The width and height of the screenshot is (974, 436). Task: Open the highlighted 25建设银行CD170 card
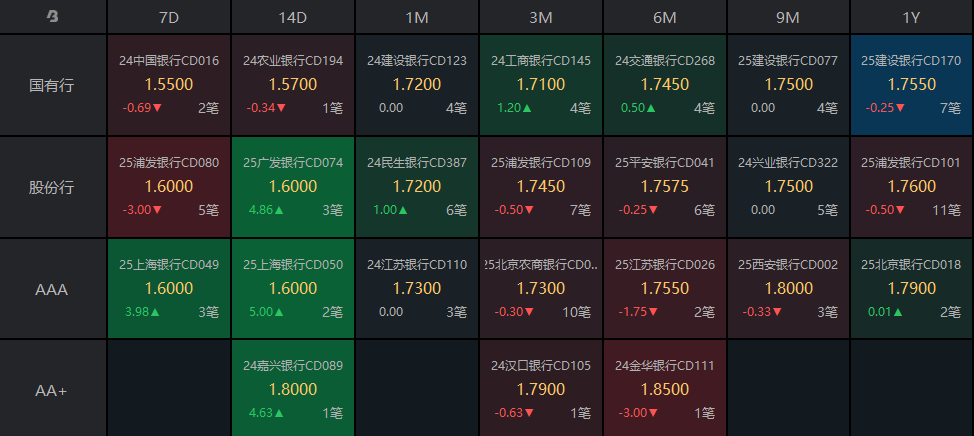[x=911, y=85]
